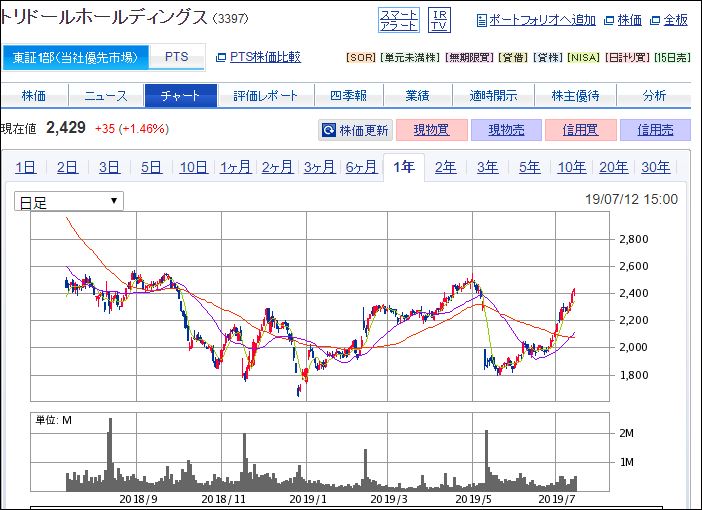This screenshot has height=510, width=702.
Task: Switch chart range to 5年
Action: 530,167
